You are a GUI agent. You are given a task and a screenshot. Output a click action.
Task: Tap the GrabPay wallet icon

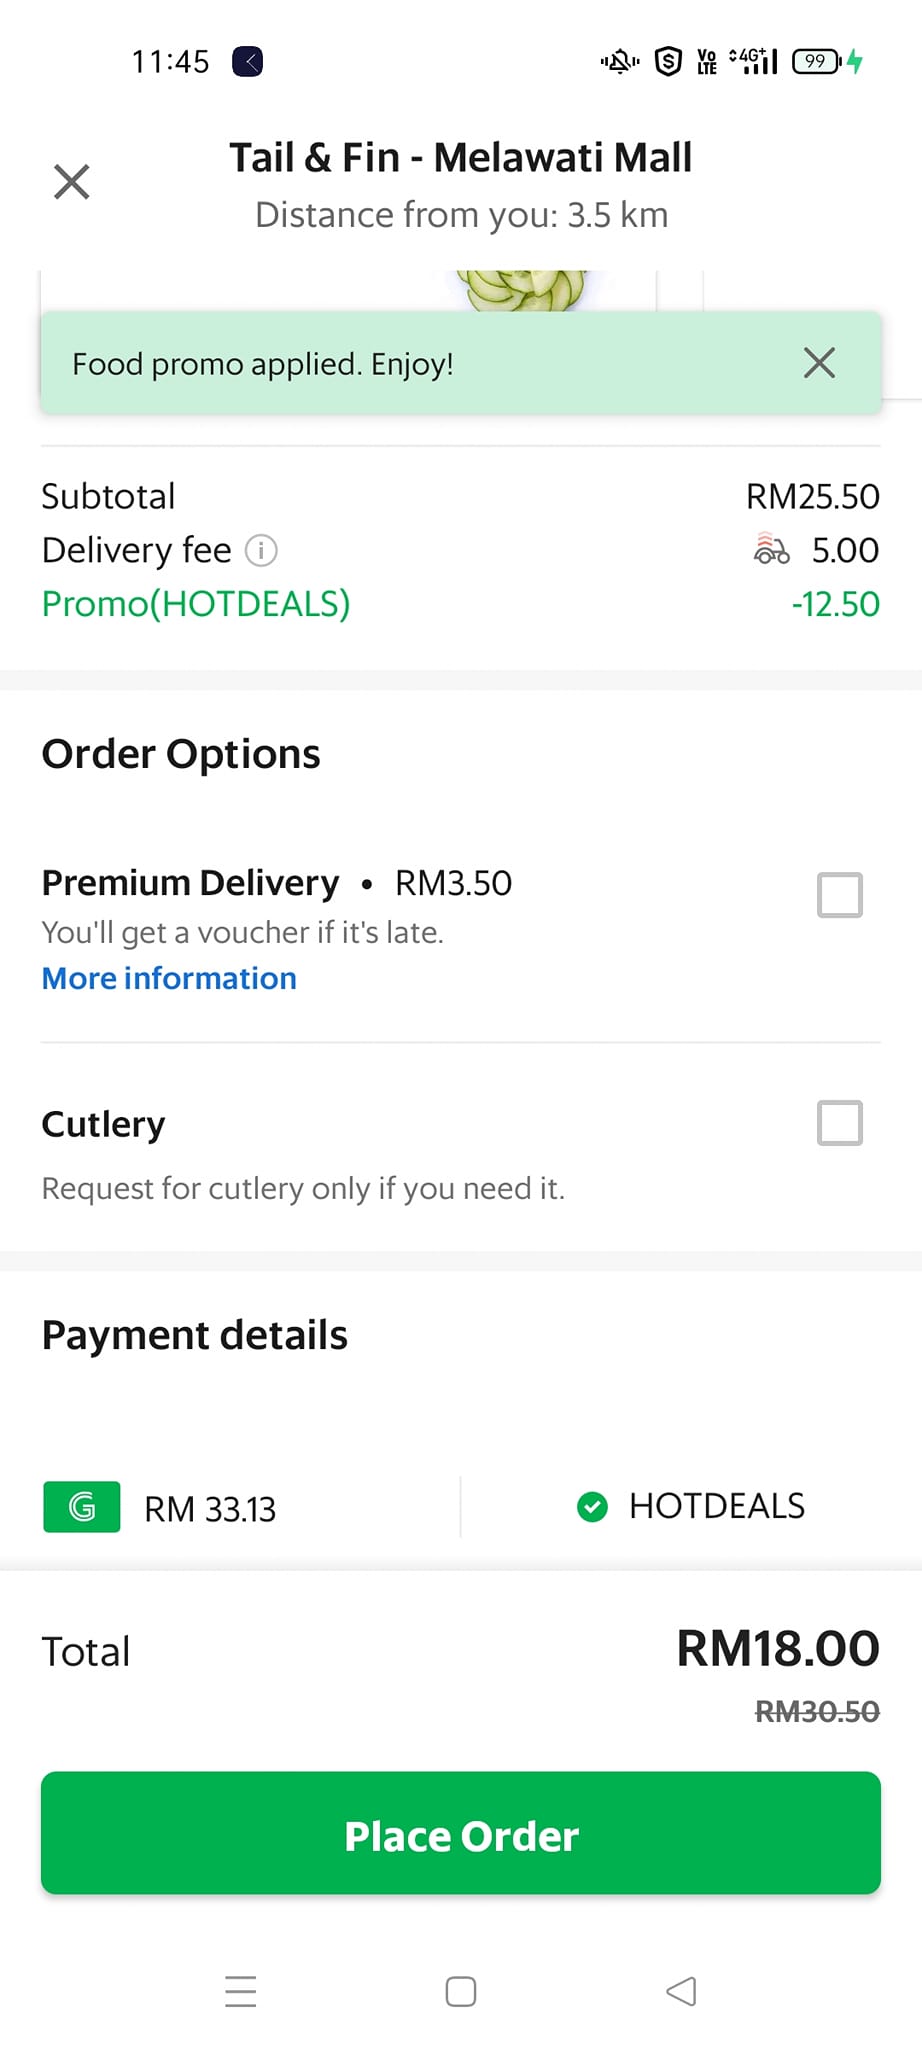tap(82, 1506)
